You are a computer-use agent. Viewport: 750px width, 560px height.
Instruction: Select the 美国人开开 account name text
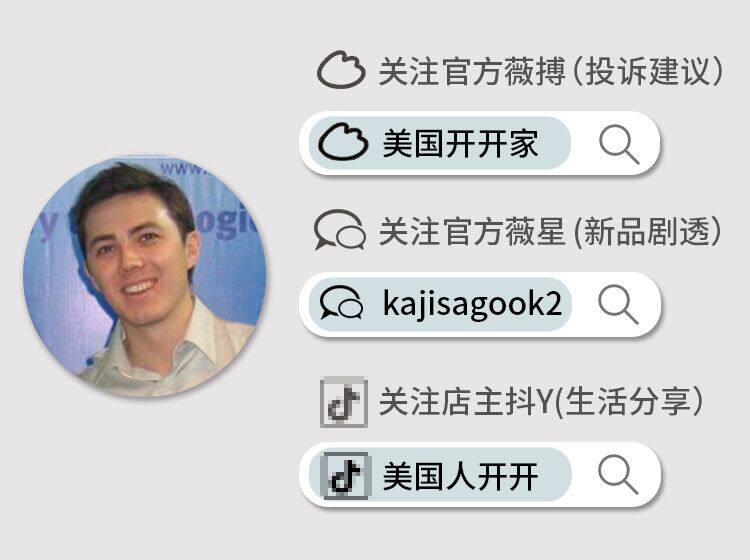[x=460, y=476]
